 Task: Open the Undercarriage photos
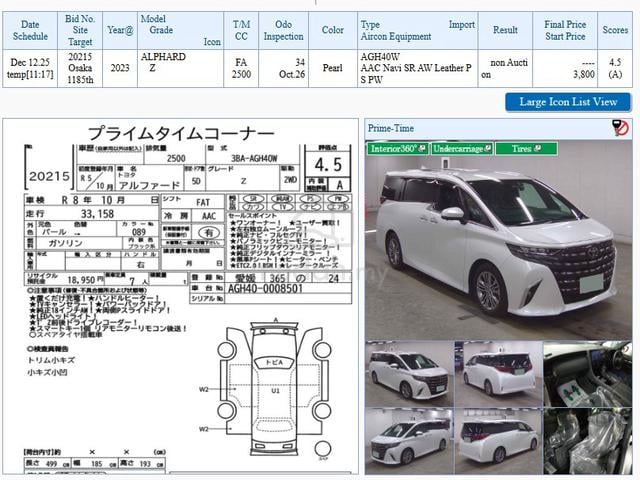(x=462, y=149)
